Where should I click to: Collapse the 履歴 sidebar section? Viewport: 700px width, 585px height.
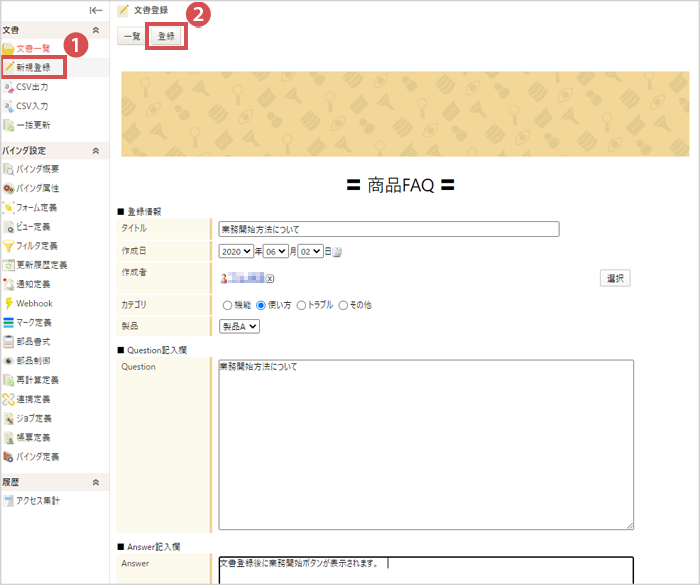pyautogui.click(x=96, y=482)
